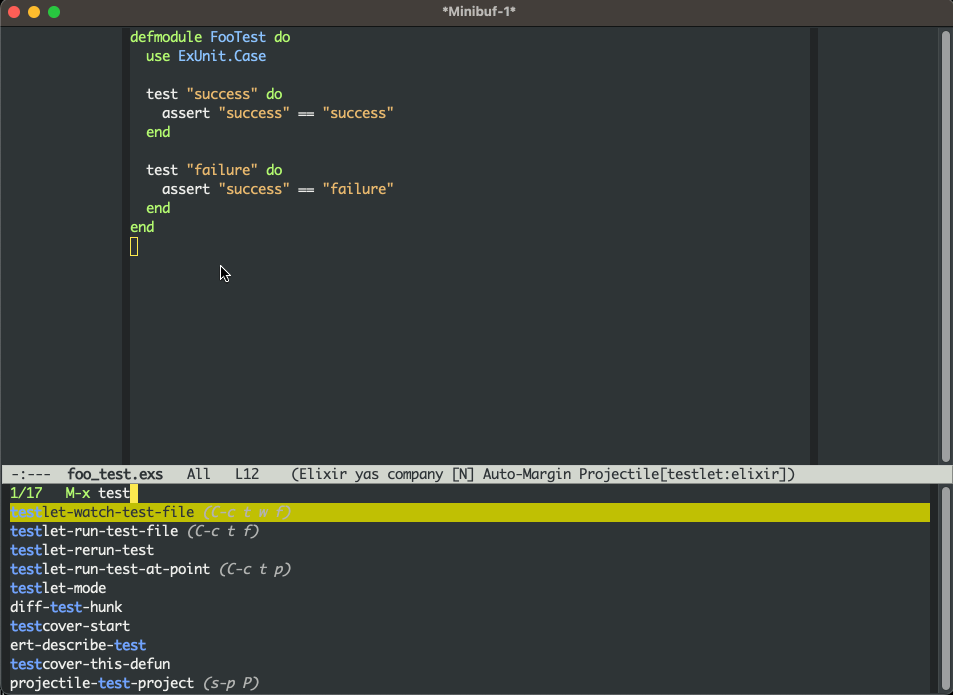Click yas minor mode in mode line
953x695 pixels.
pyautogui.click(x=367, y=474)
